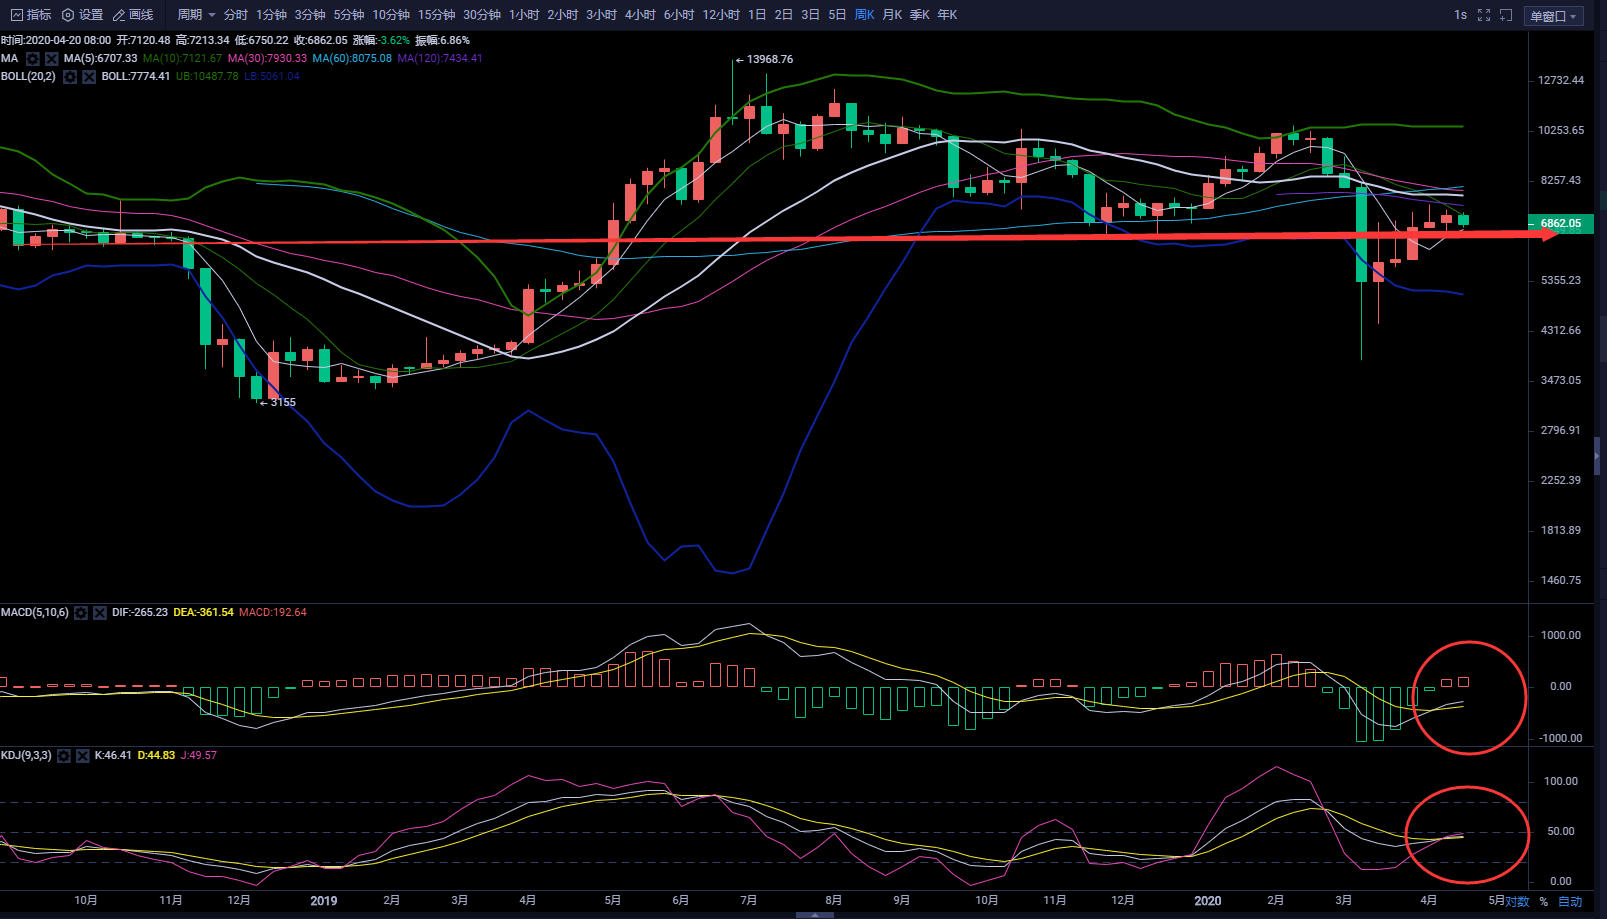Screen dimensions: 1607x919
Task: Click the 1s refresh interval button
Action: click(x=1460, y=15)
